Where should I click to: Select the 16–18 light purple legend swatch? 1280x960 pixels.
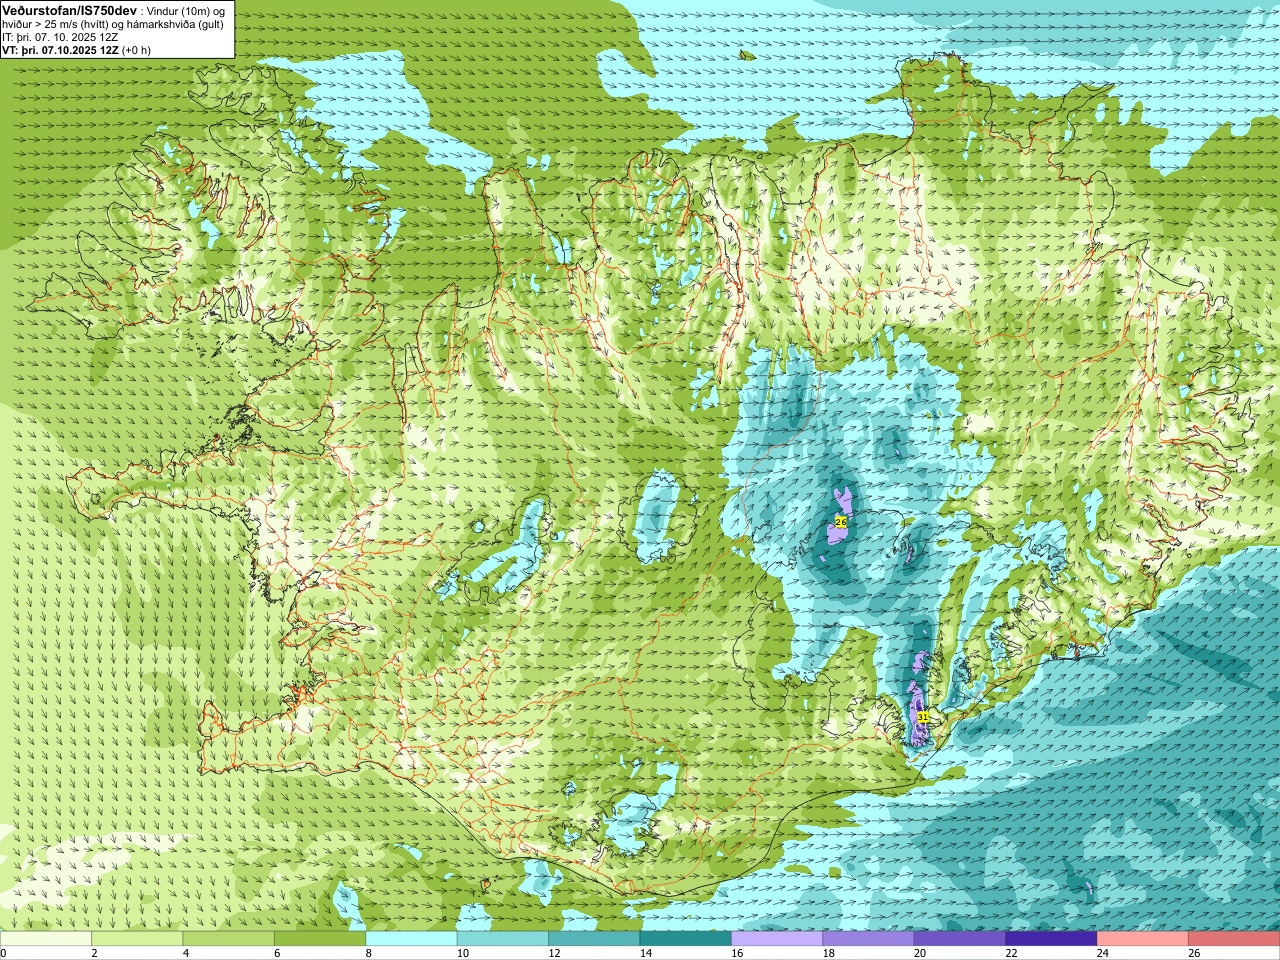(777, 938)
